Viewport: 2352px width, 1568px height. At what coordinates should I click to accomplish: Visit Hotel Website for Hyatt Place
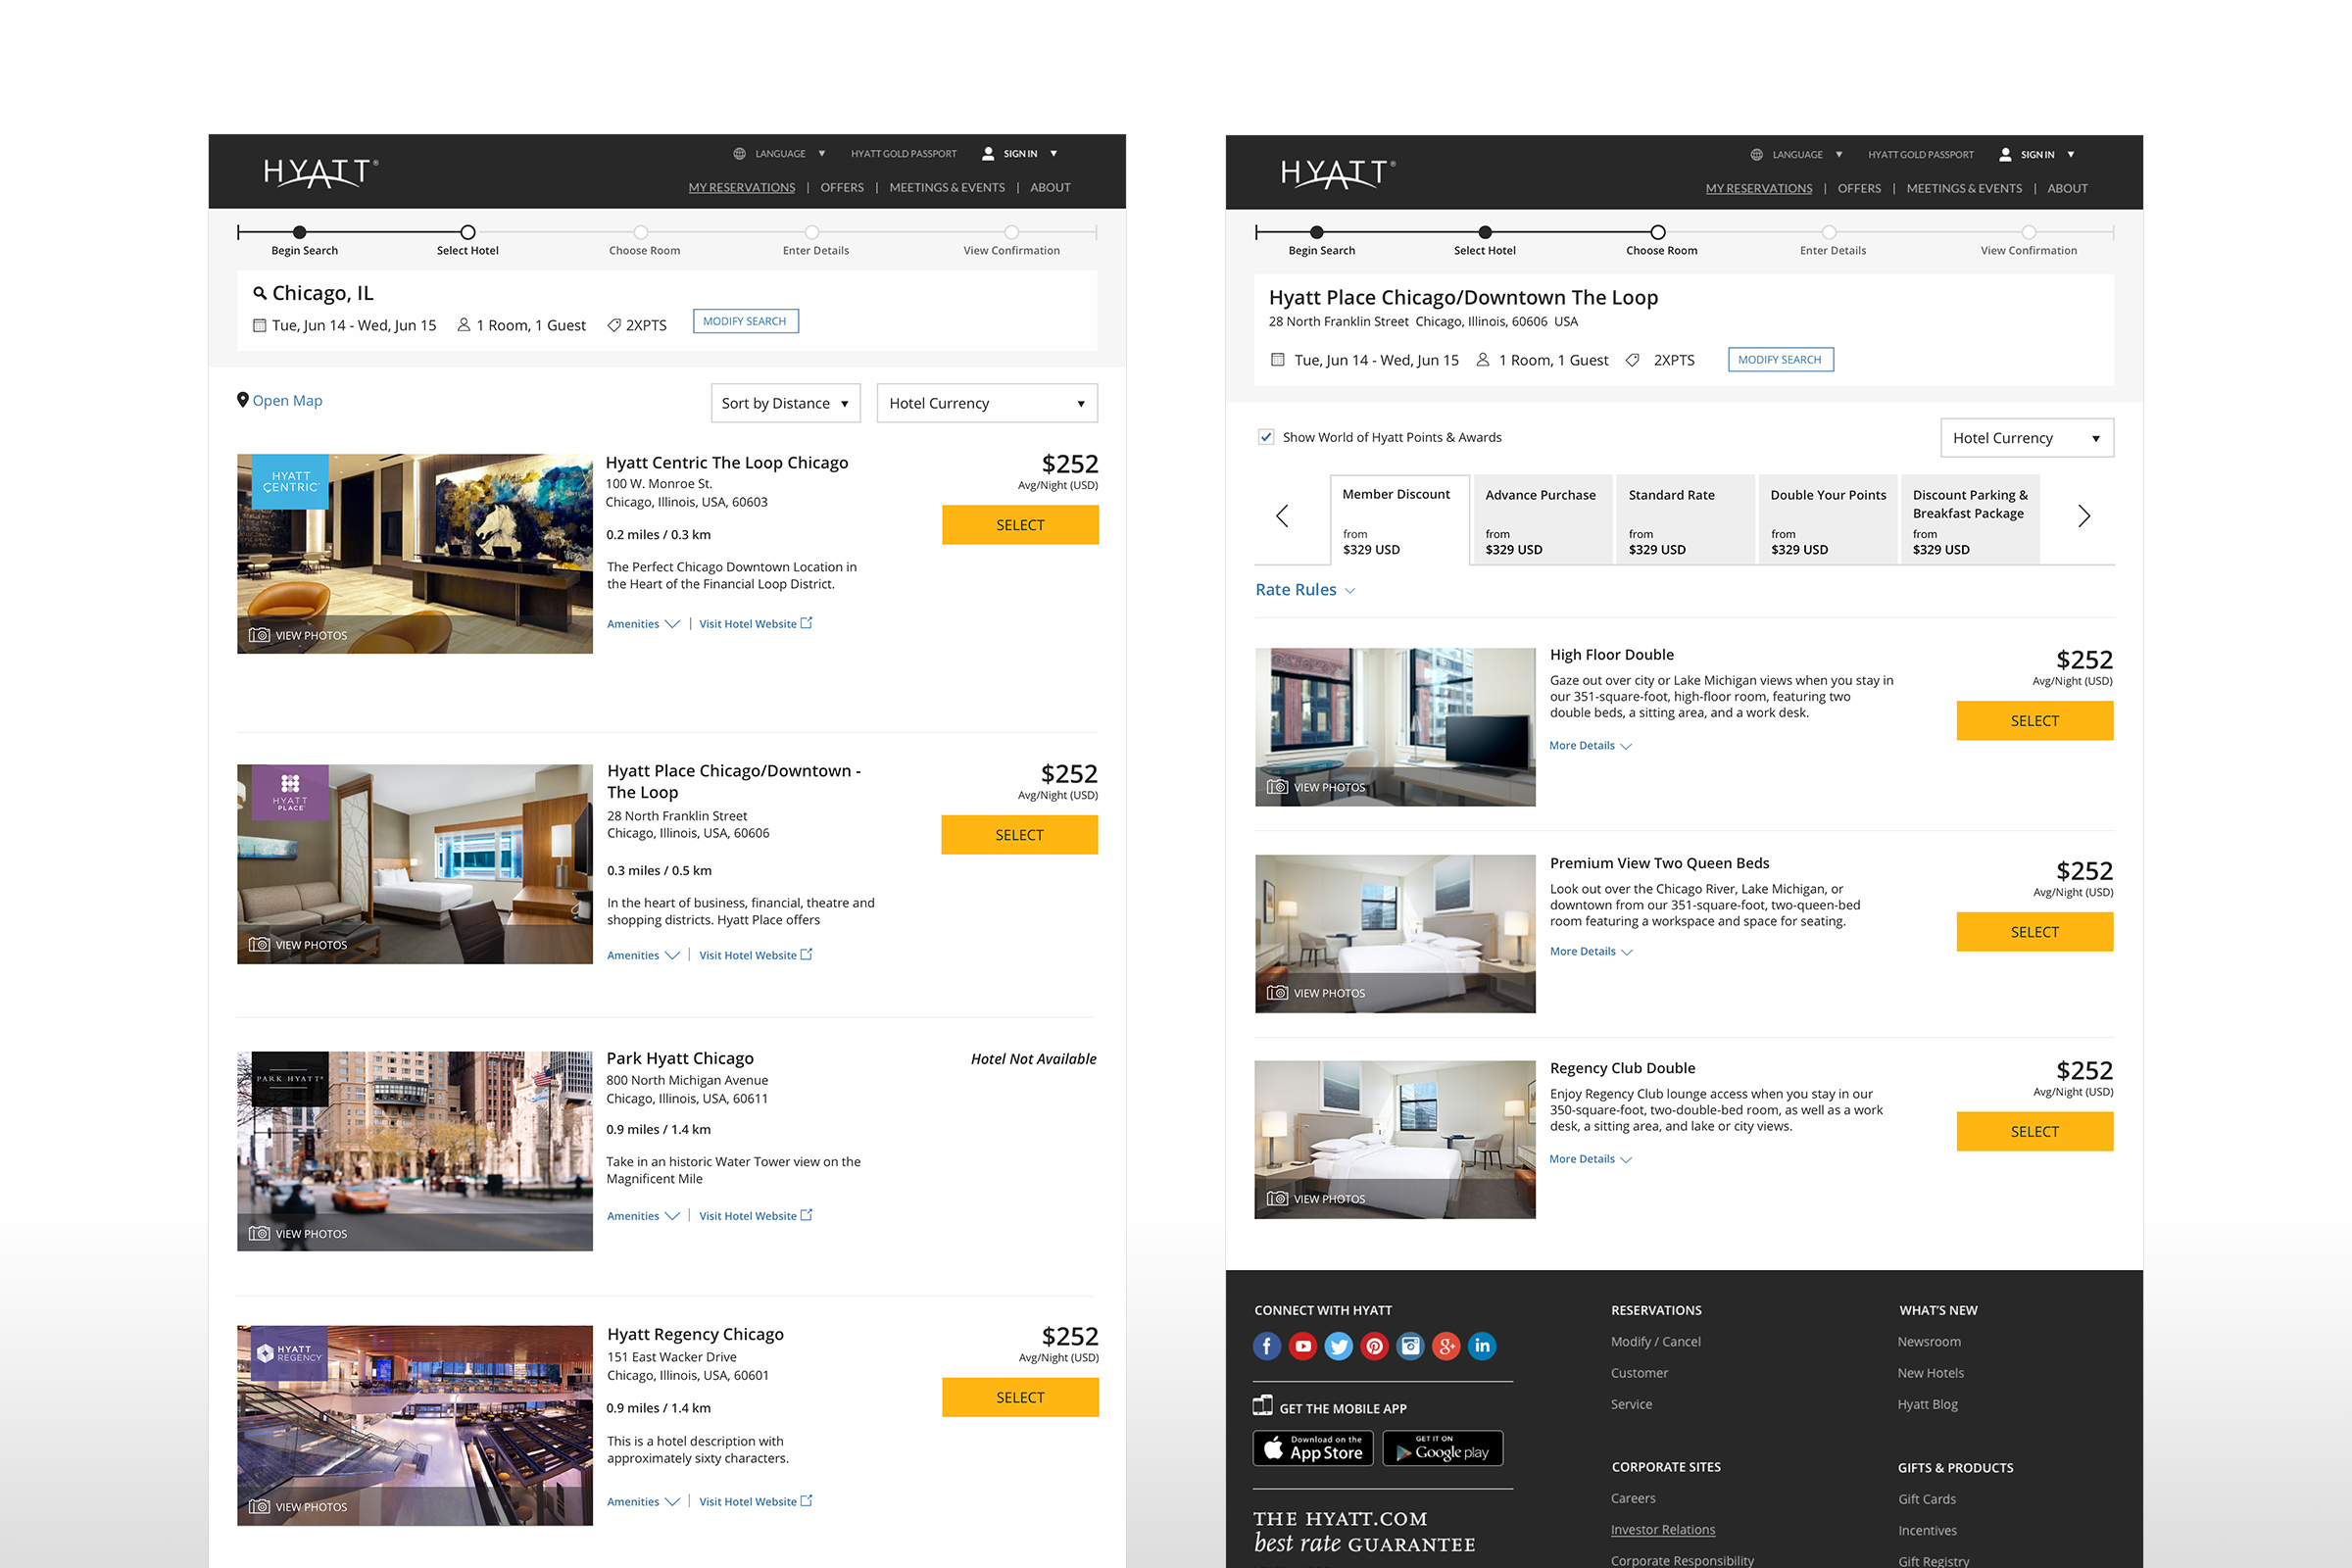[x=756, y=956]
